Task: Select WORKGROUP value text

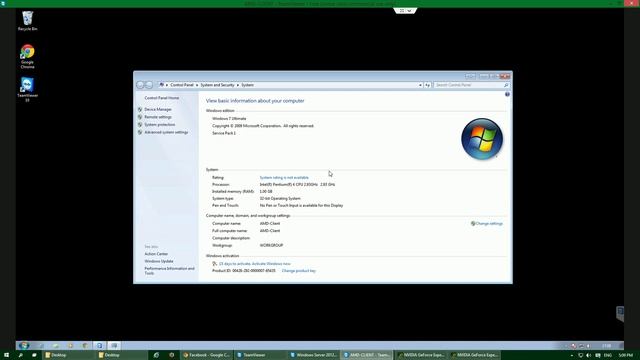Action: 271,245
